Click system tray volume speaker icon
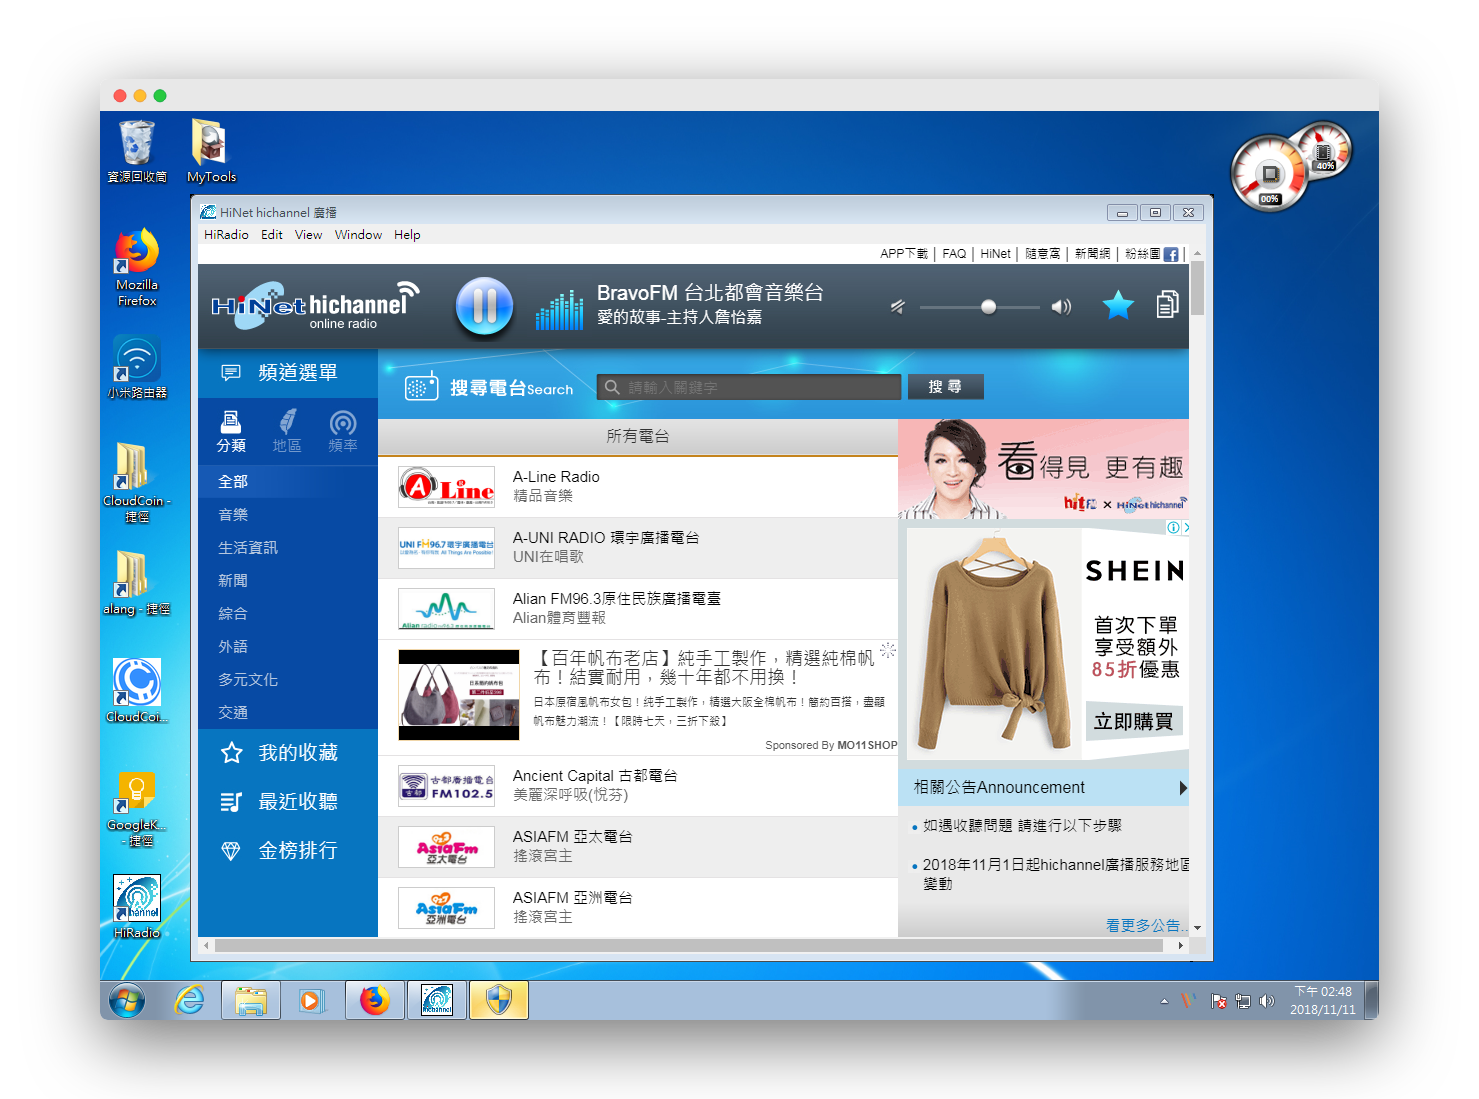1479x1099 pixels. click(1267, 1001)
